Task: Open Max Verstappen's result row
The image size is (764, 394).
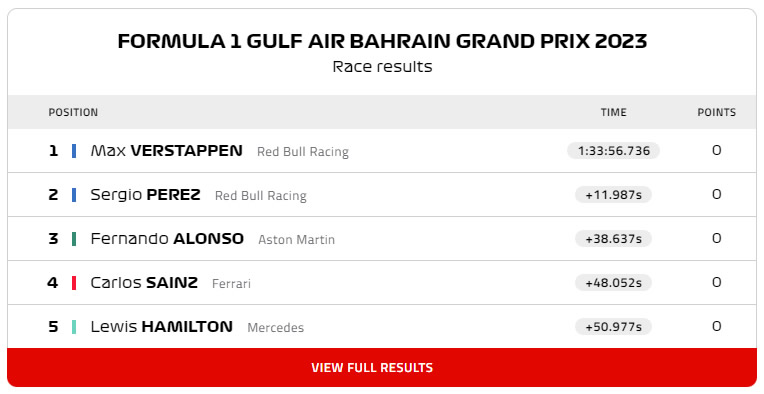Action: [x=382, y=150]
